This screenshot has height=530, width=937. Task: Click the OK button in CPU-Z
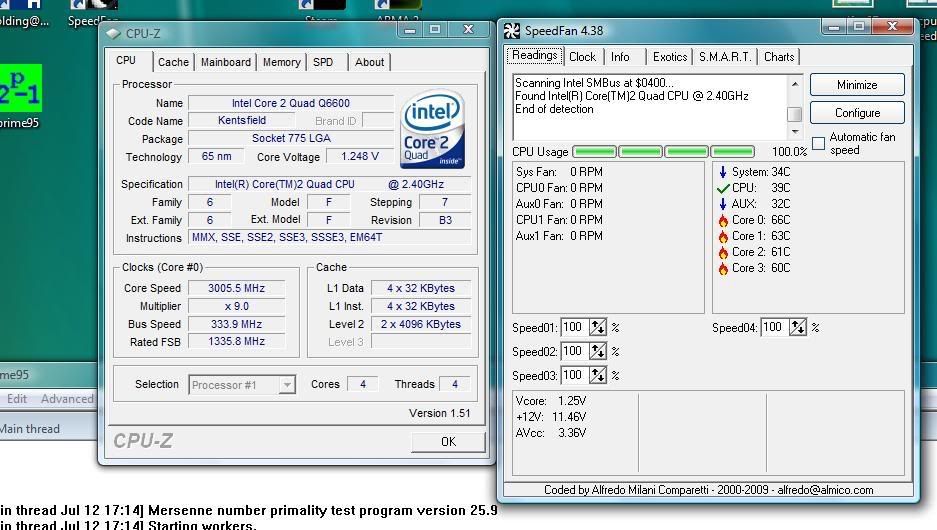coord(448,442)
